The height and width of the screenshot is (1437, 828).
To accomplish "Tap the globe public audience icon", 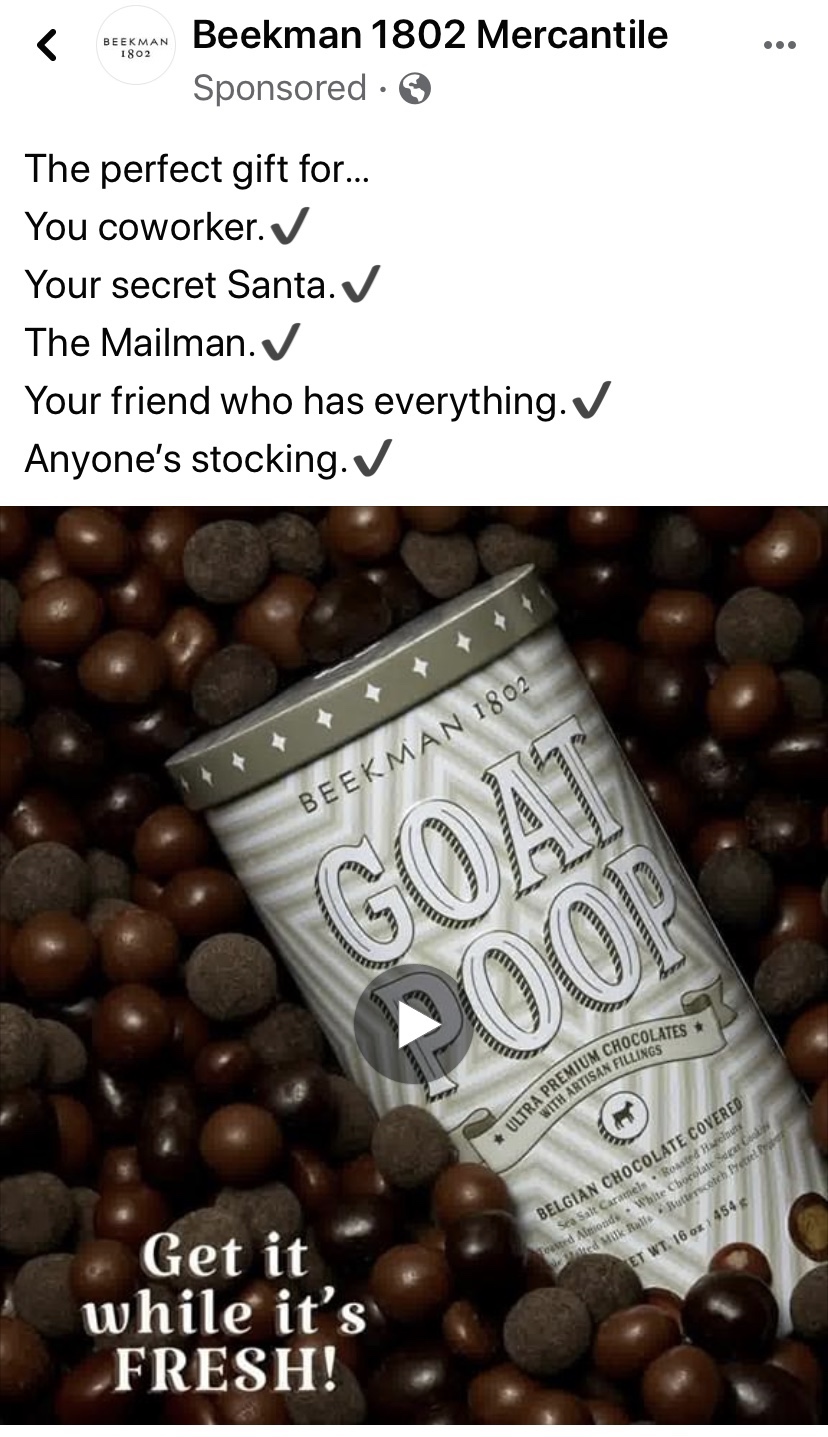I will (414, 90).
